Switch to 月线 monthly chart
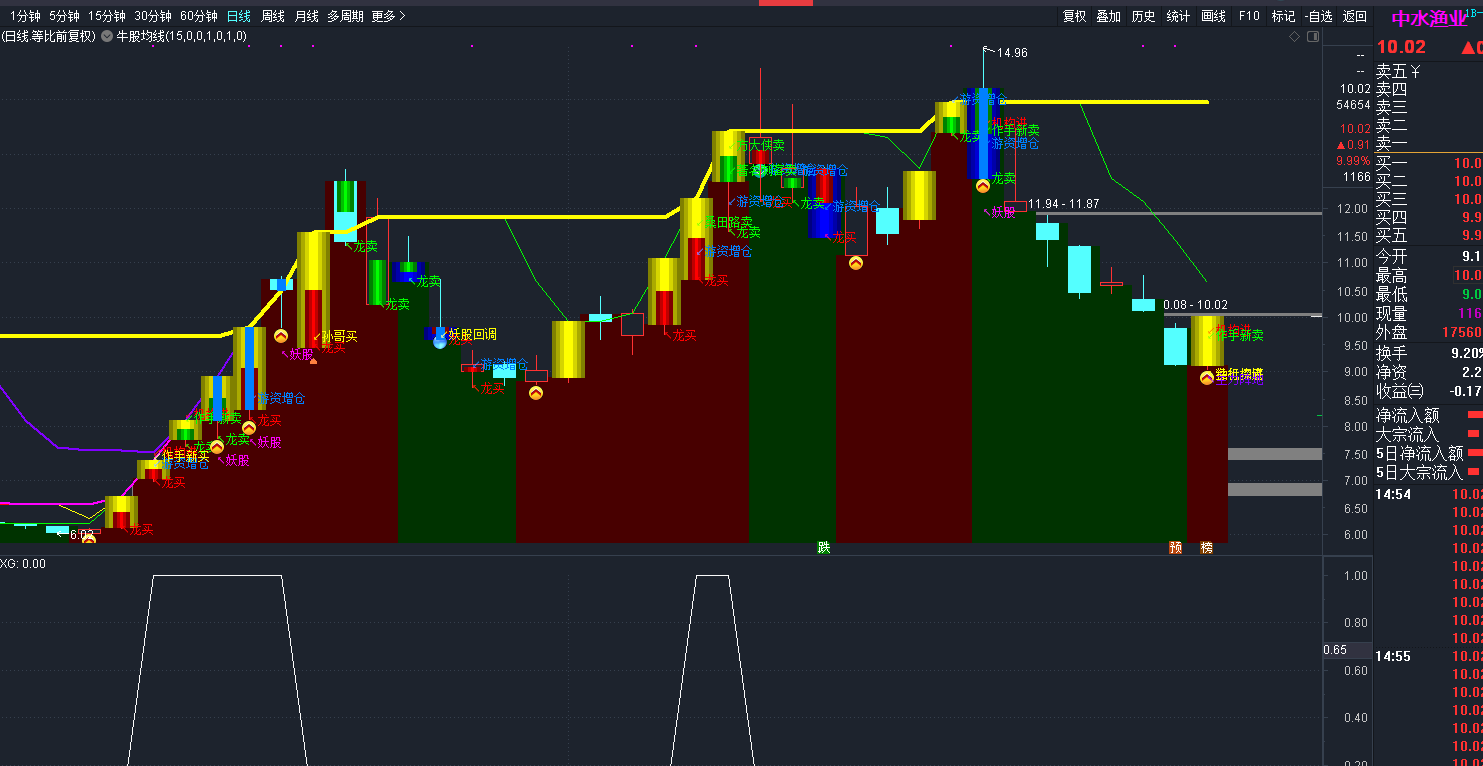Screen dimensions: 1483x766 pyautogui.click(x=306, y=16)
